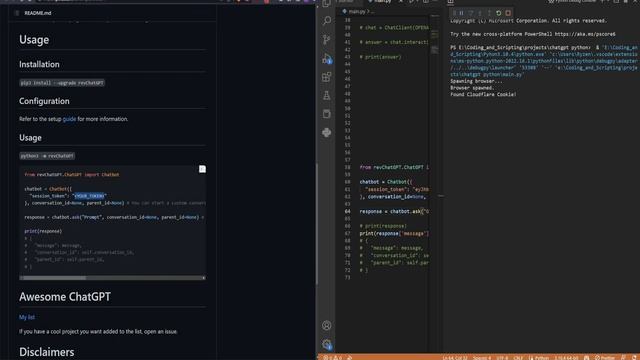Change line endings via CRLF item

click(x=518, y=358)
